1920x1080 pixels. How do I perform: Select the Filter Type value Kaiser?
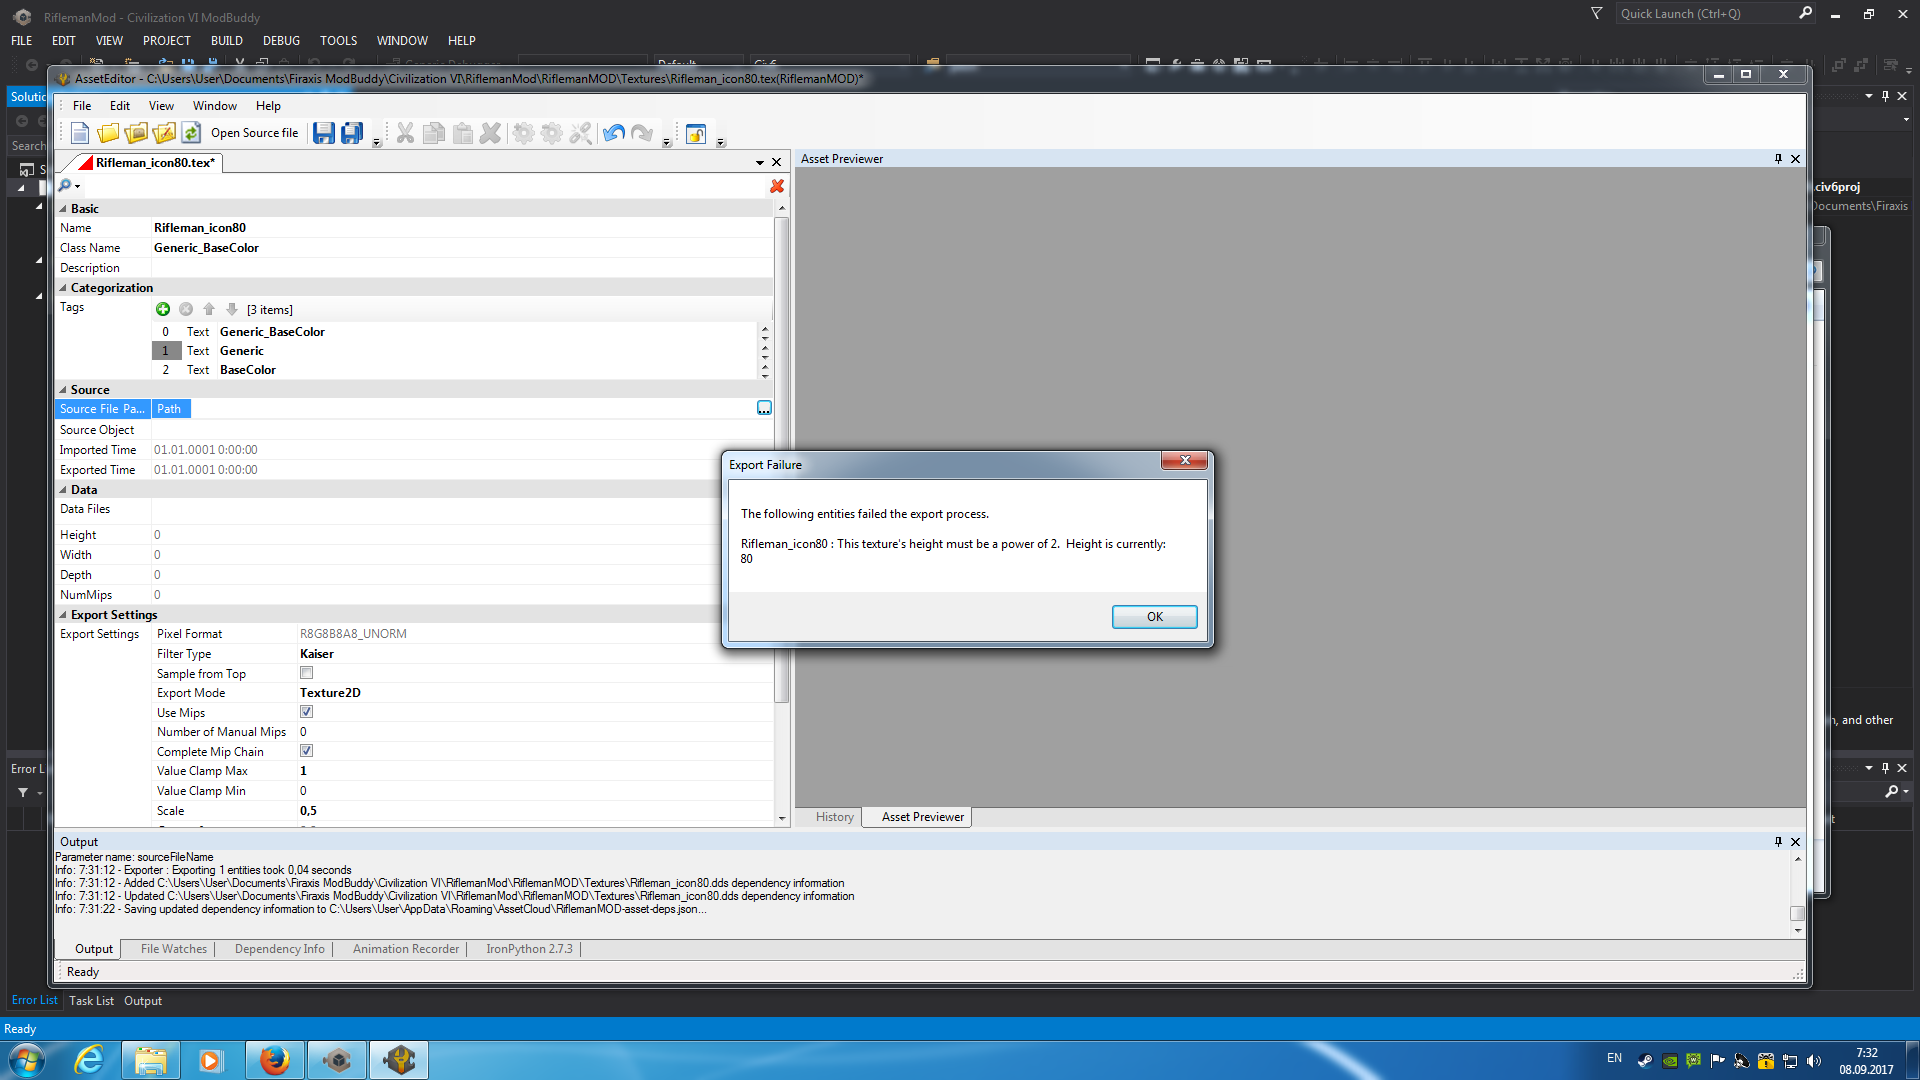317,654
